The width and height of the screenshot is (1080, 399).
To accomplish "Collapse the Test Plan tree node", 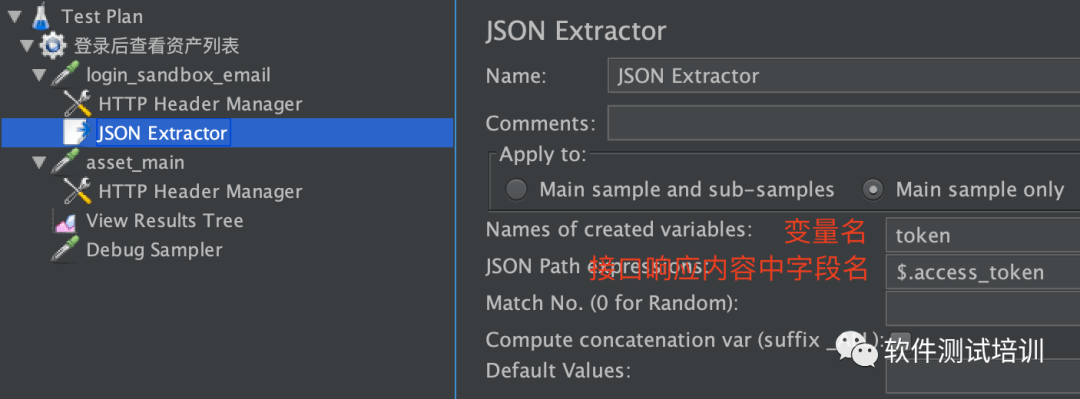I will (x=14, y=16).
